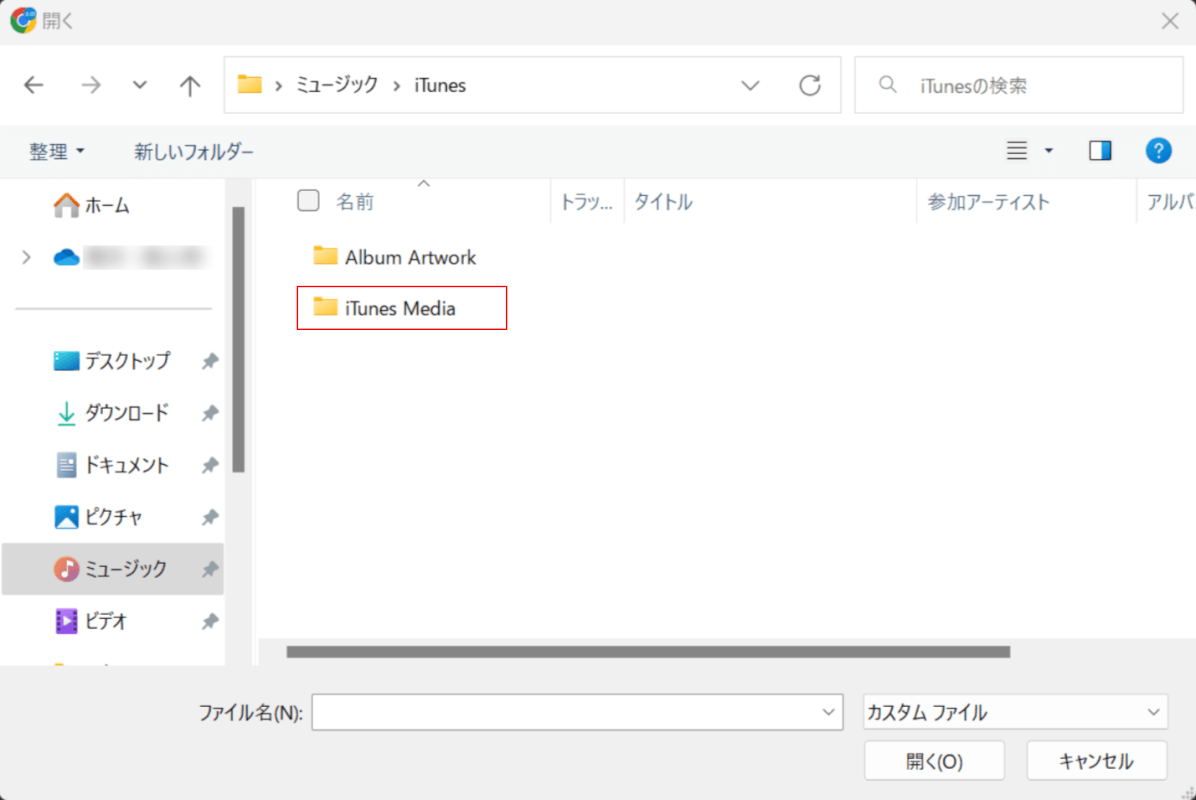Open ミュージック in the sidebar

point(112,569)
